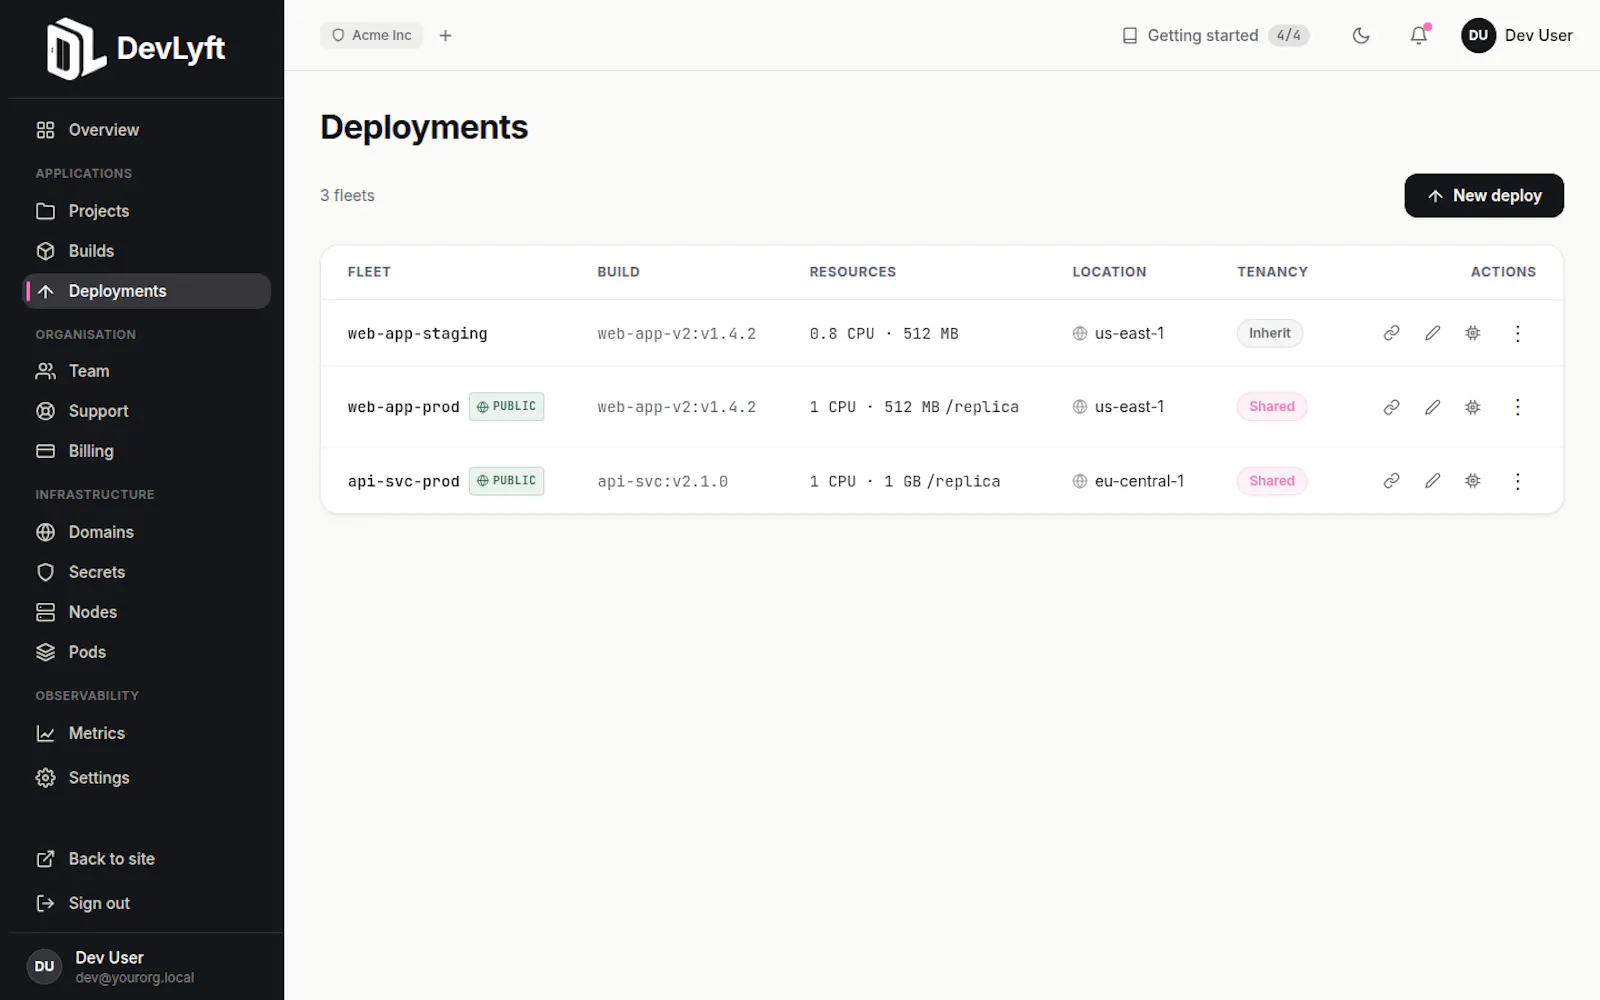
Task: Open Projects in the sidebar
Action: tap(147, 211)
